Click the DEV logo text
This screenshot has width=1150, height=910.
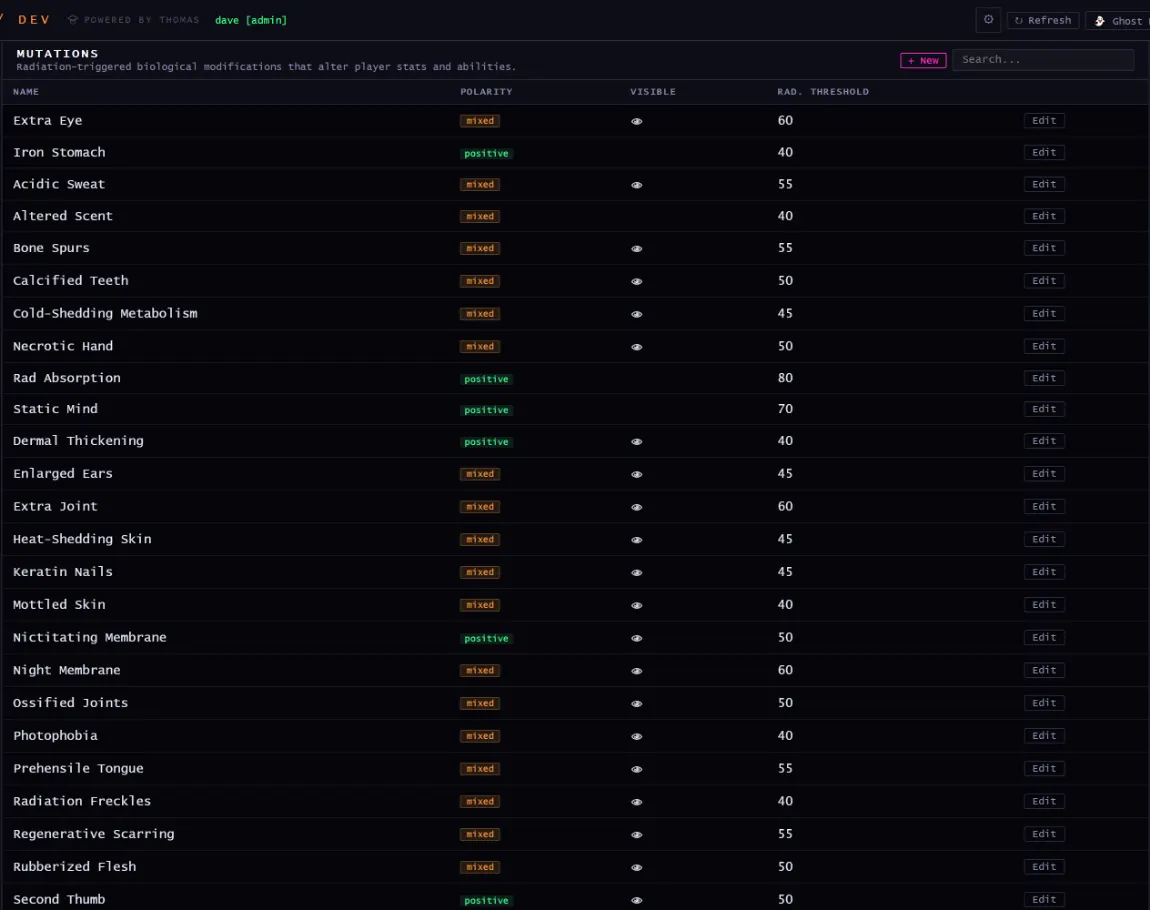tap(34, 20)
